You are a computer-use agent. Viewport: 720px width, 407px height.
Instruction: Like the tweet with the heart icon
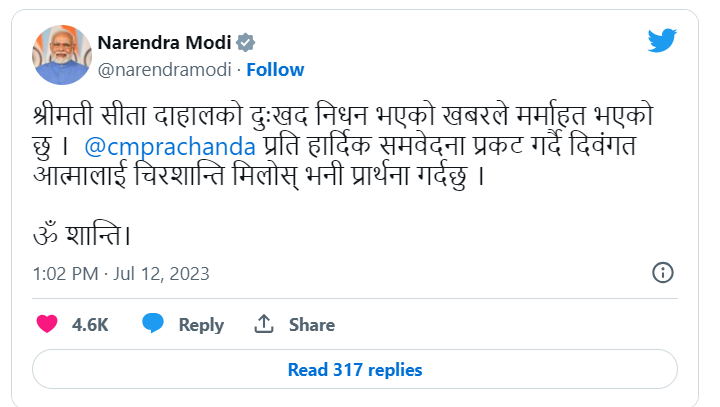click(47, 324)
